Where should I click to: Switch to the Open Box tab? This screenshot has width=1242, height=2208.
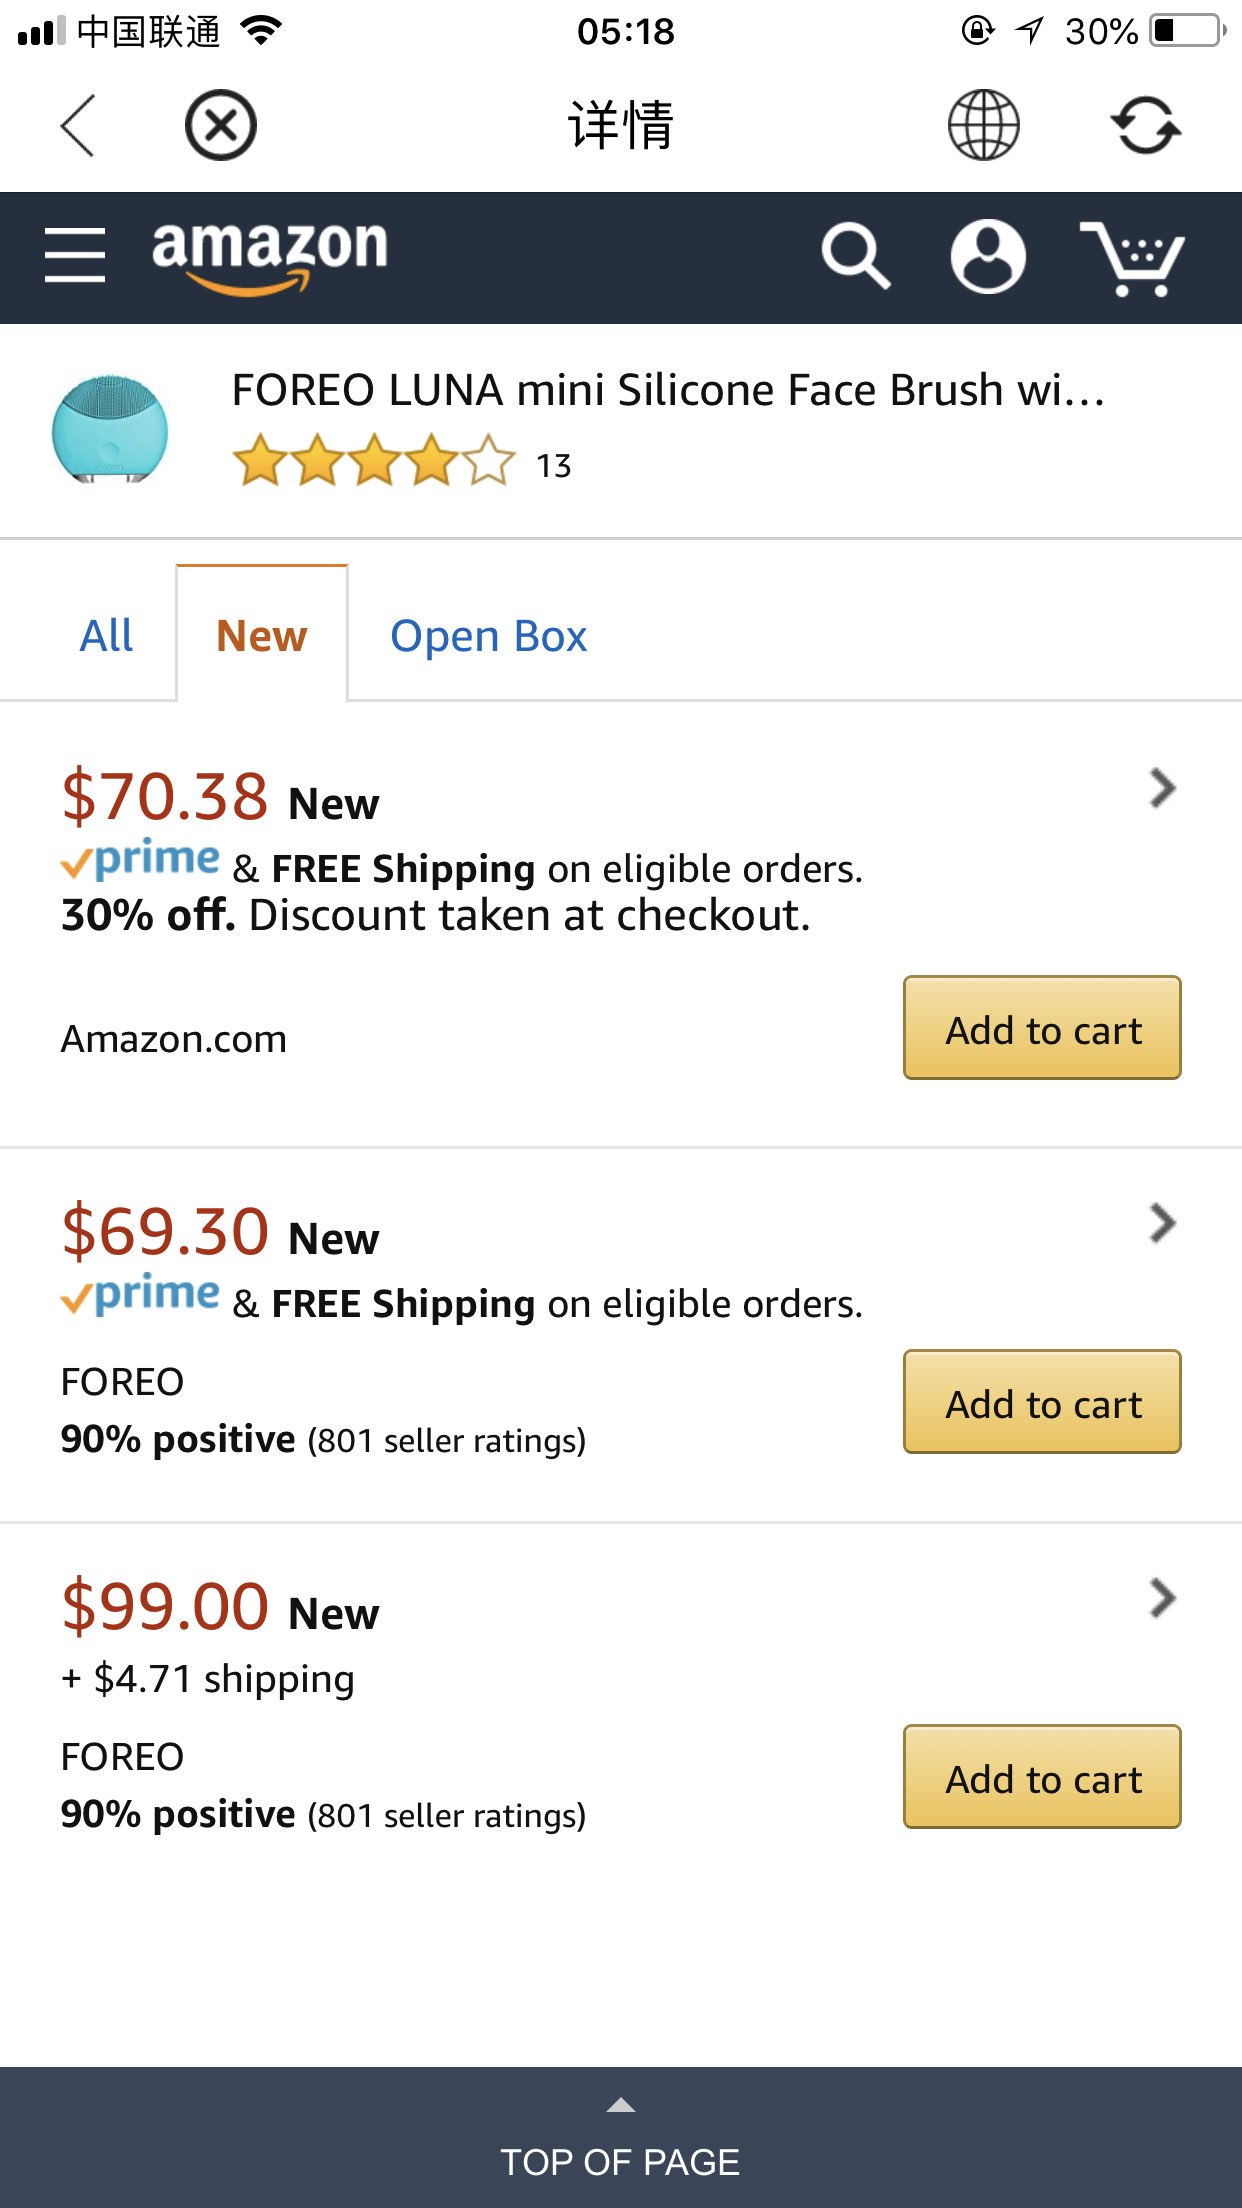488,636
